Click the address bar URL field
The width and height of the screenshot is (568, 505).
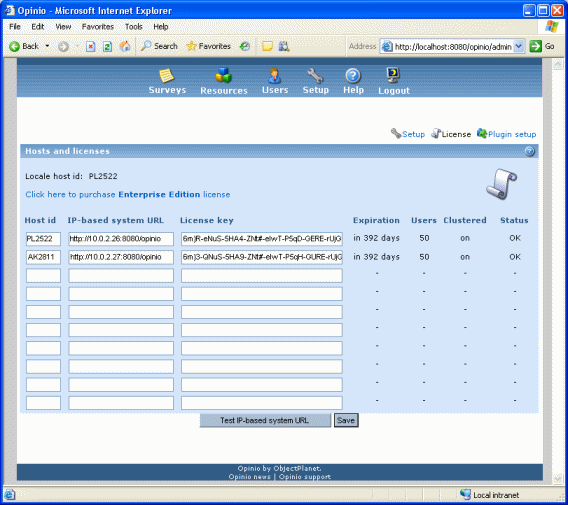(x=453, y=46)
